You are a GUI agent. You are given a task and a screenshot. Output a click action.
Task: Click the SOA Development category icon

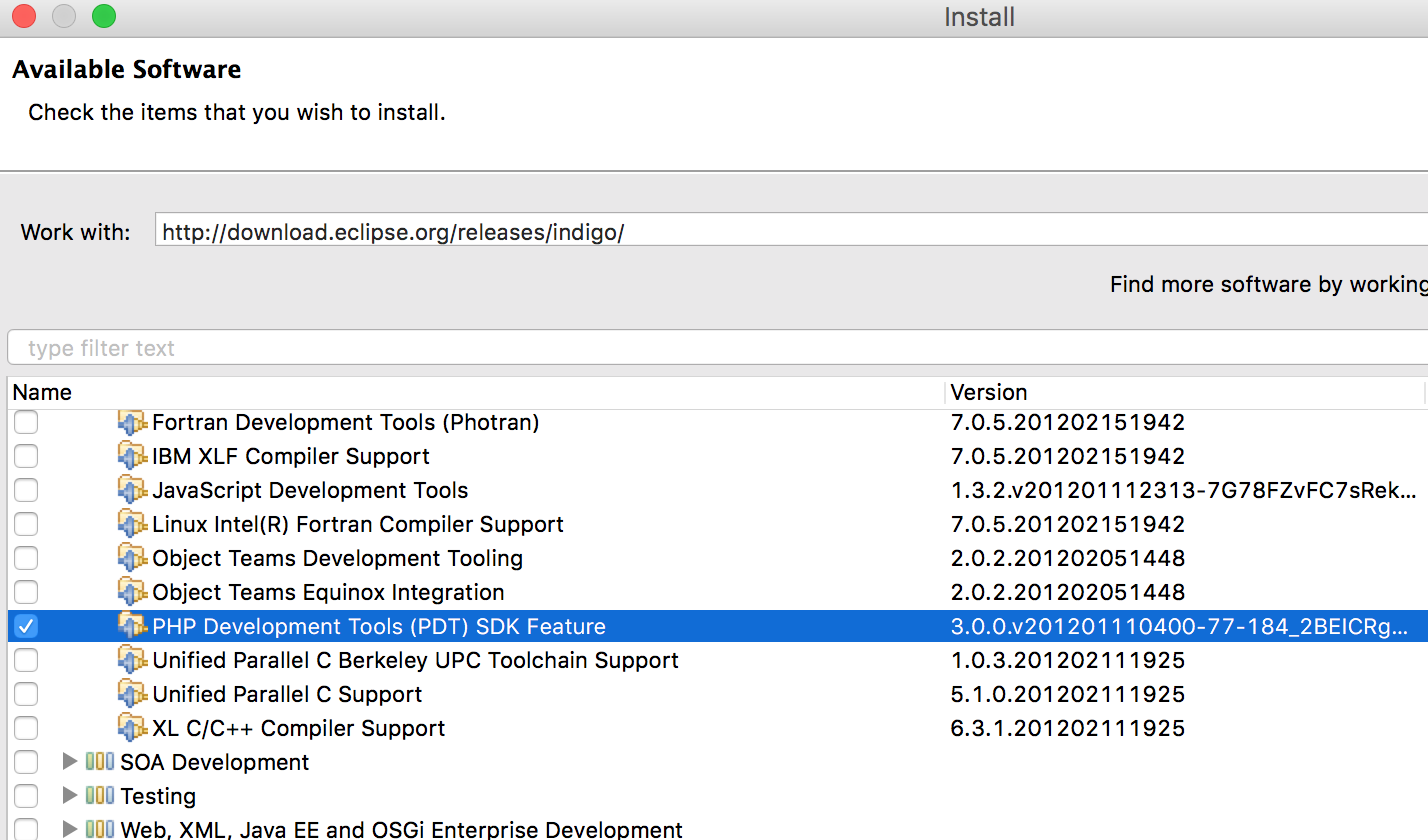click(x=100, y=762)
